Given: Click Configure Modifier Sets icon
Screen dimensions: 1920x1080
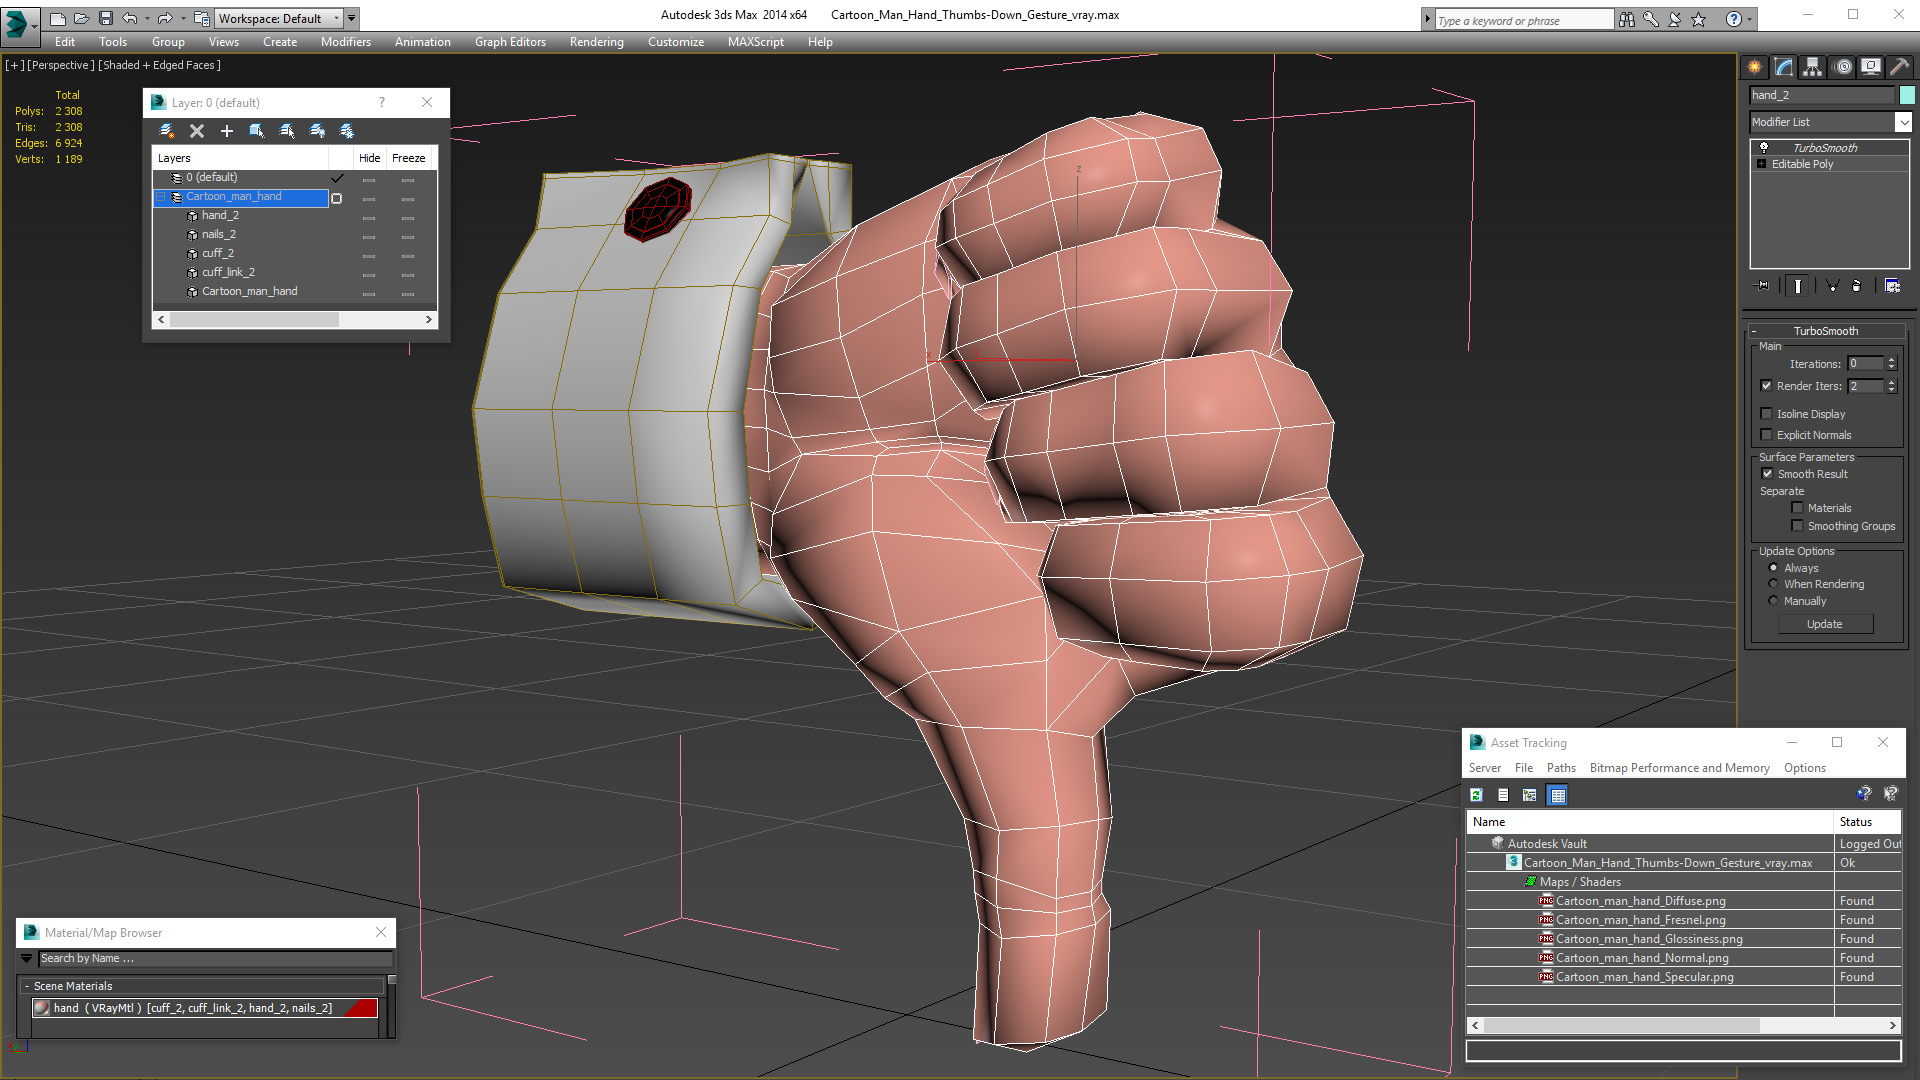Looking at the screenshot, I should [1892, 286].
